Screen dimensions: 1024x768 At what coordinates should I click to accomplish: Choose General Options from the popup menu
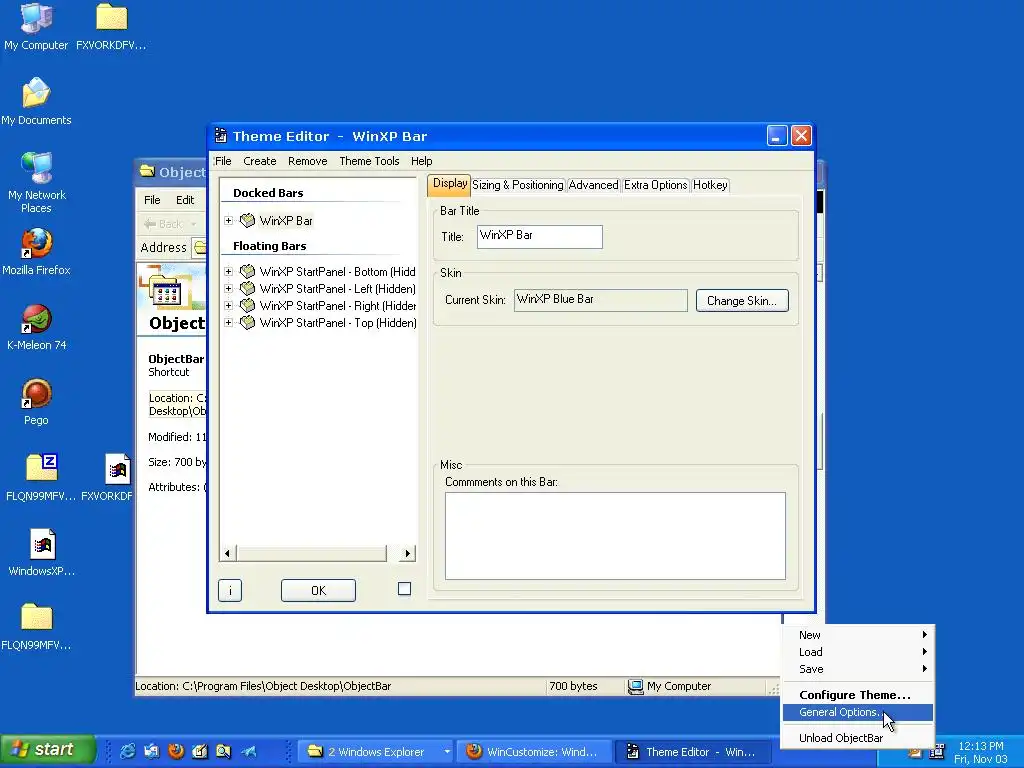[858, 712]
